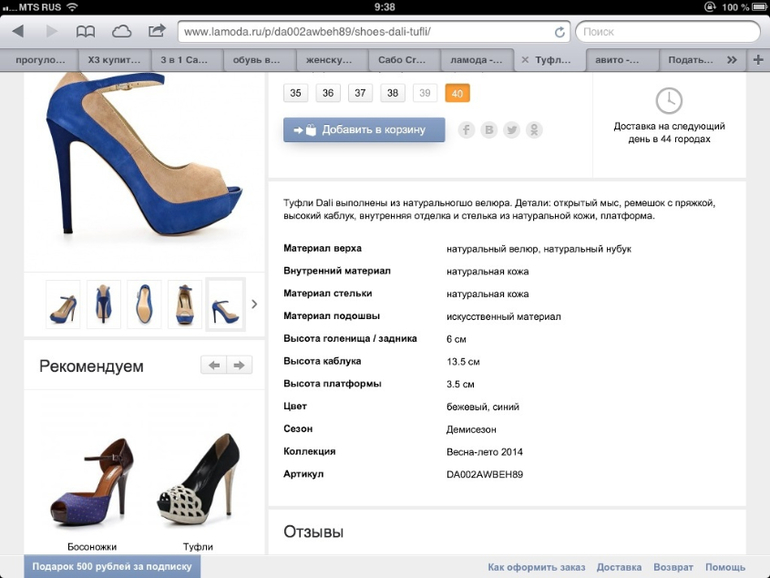
Task: Click the Весна-лето 2014 value
Action: click(x=485, y=452)
